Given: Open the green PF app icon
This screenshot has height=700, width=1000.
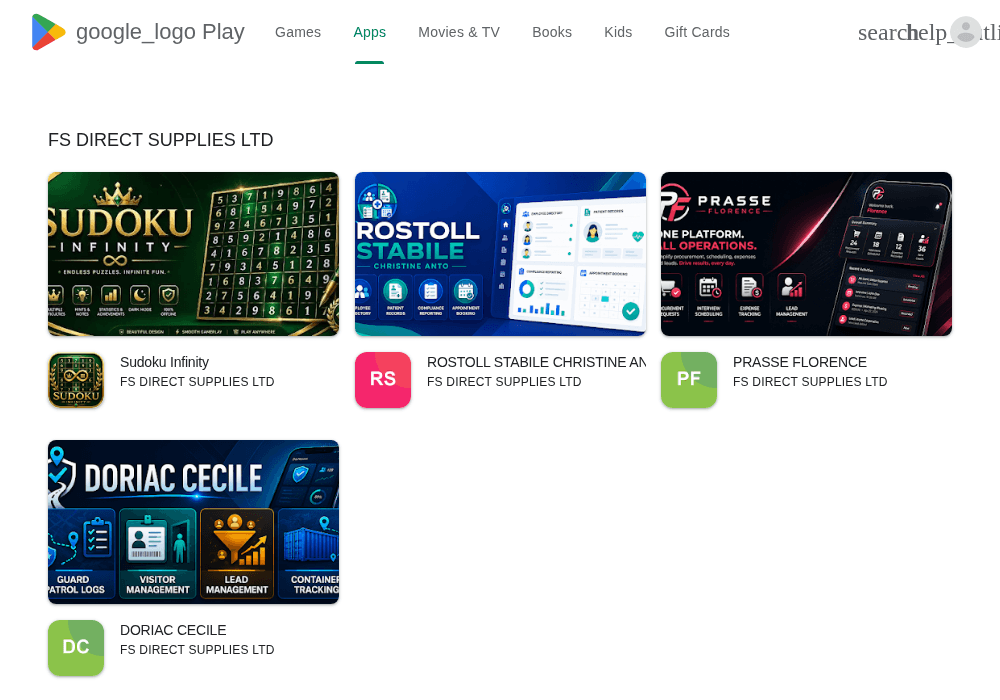Looking at the screenshot, I should pos(689,380).
